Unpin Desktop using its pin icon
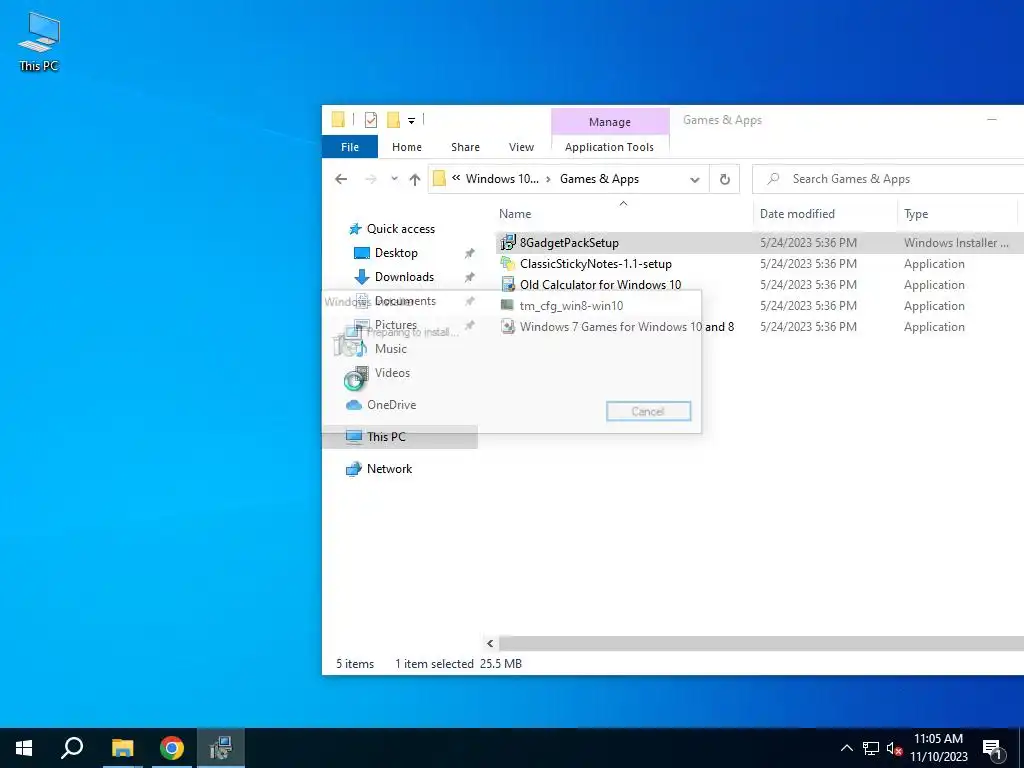1024x768 pixels. 469,253
